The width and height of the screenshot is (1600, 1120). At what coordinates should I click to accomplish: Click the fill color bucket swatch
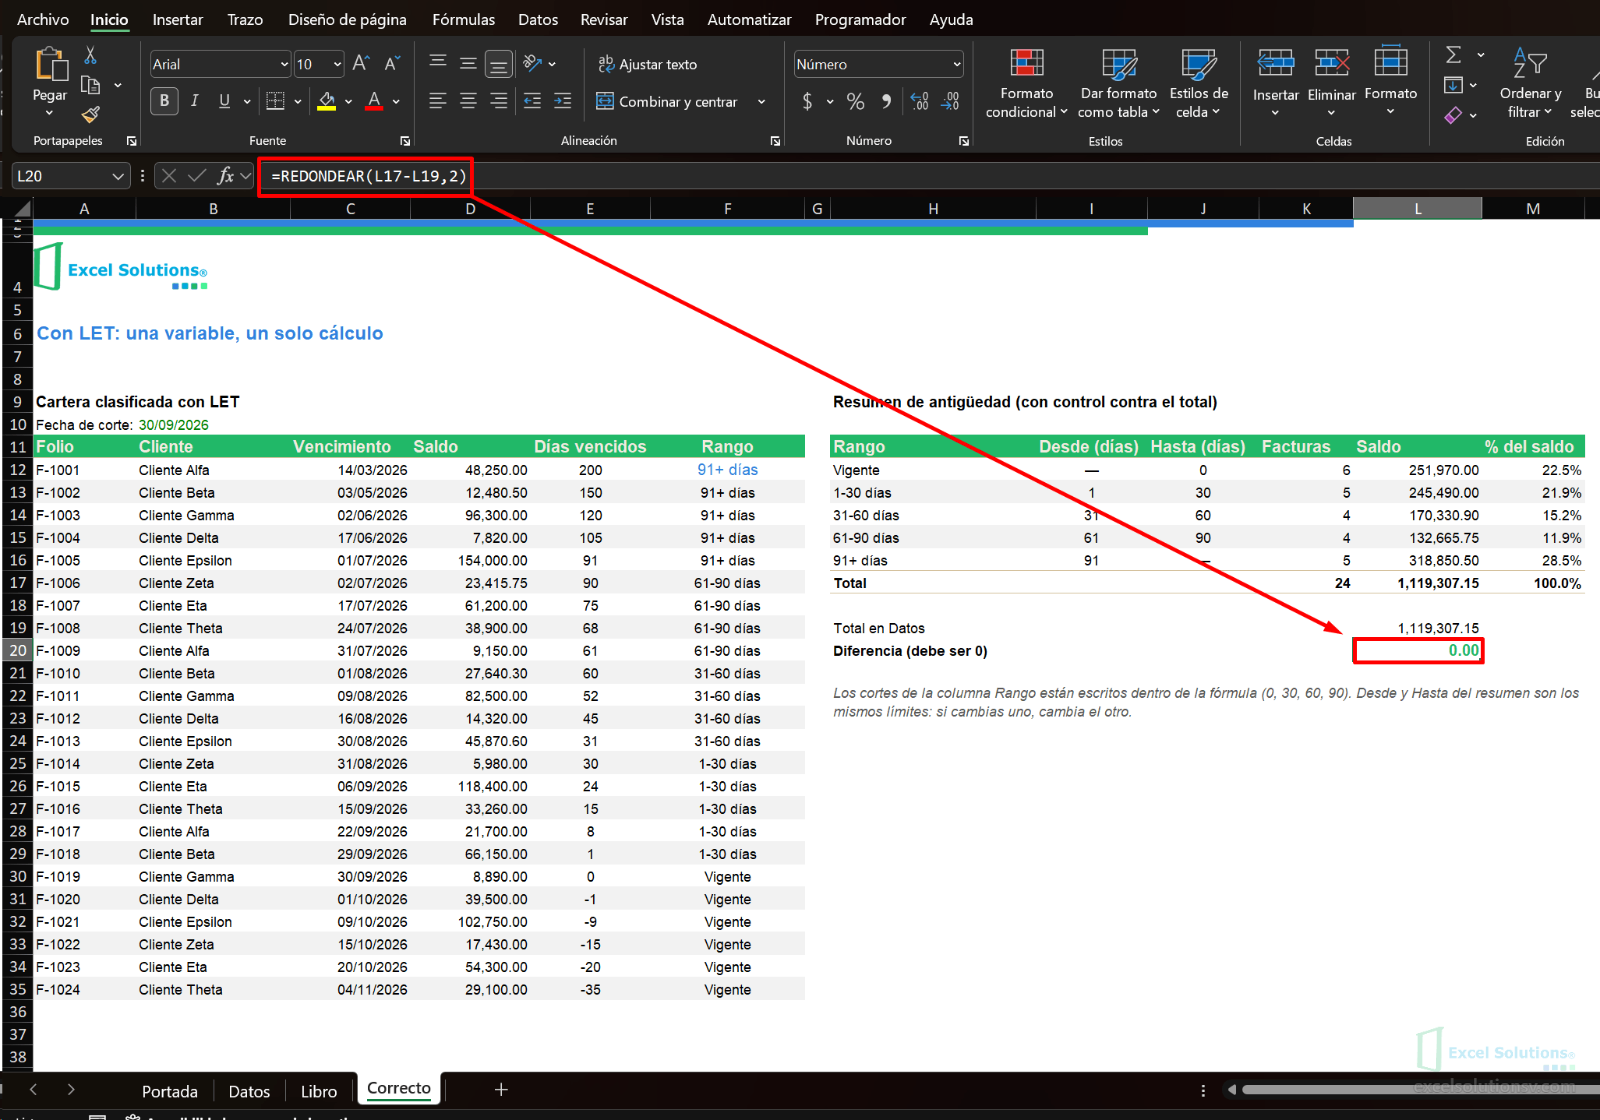(x=327, y=100)
